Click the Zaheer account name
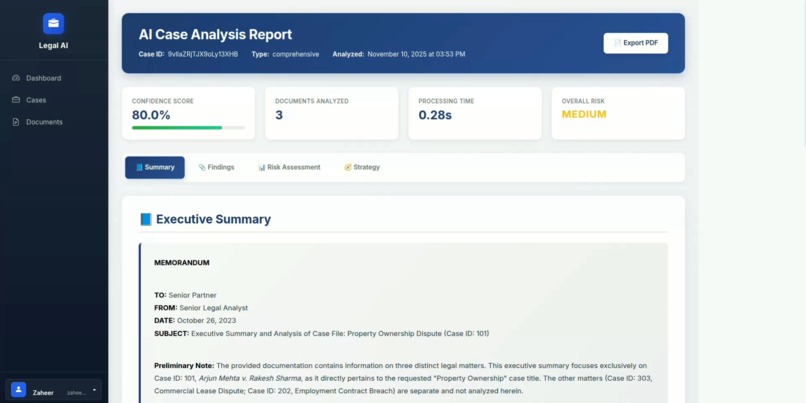The height and width of the screenshot is (403, 806). pos(43,393)
